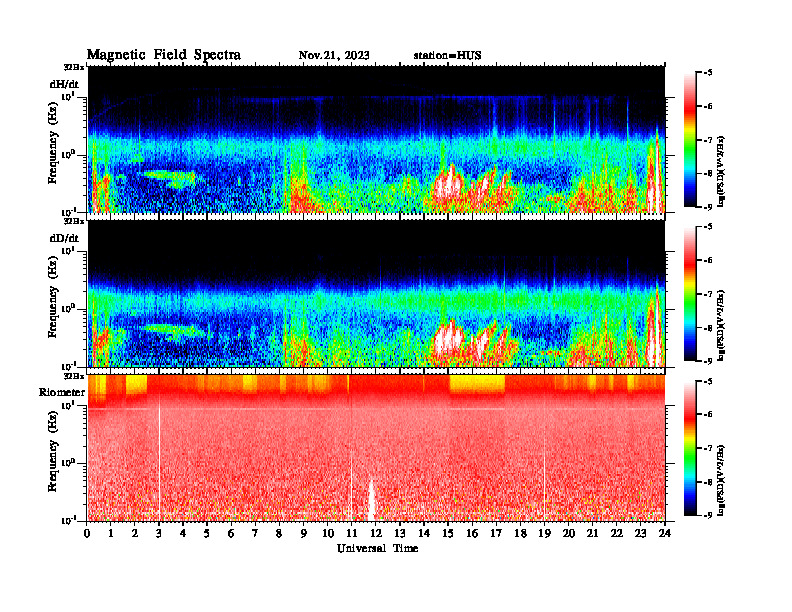The width and height of the screenshot is (792, 612).
Task: Click hour tick label "11" on time axis
Action: (352, 533)
